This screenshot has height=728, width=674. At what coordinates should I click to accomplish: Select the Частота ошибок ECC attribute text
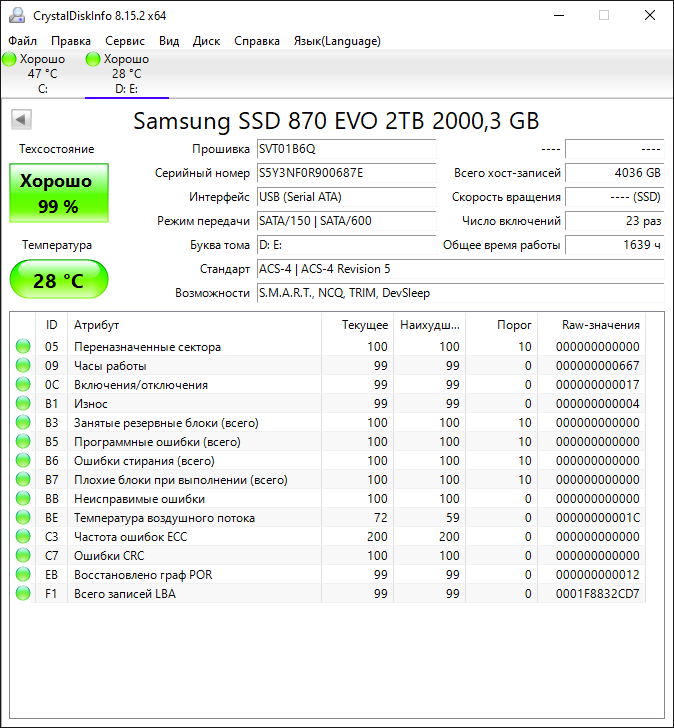pos(130,537)
